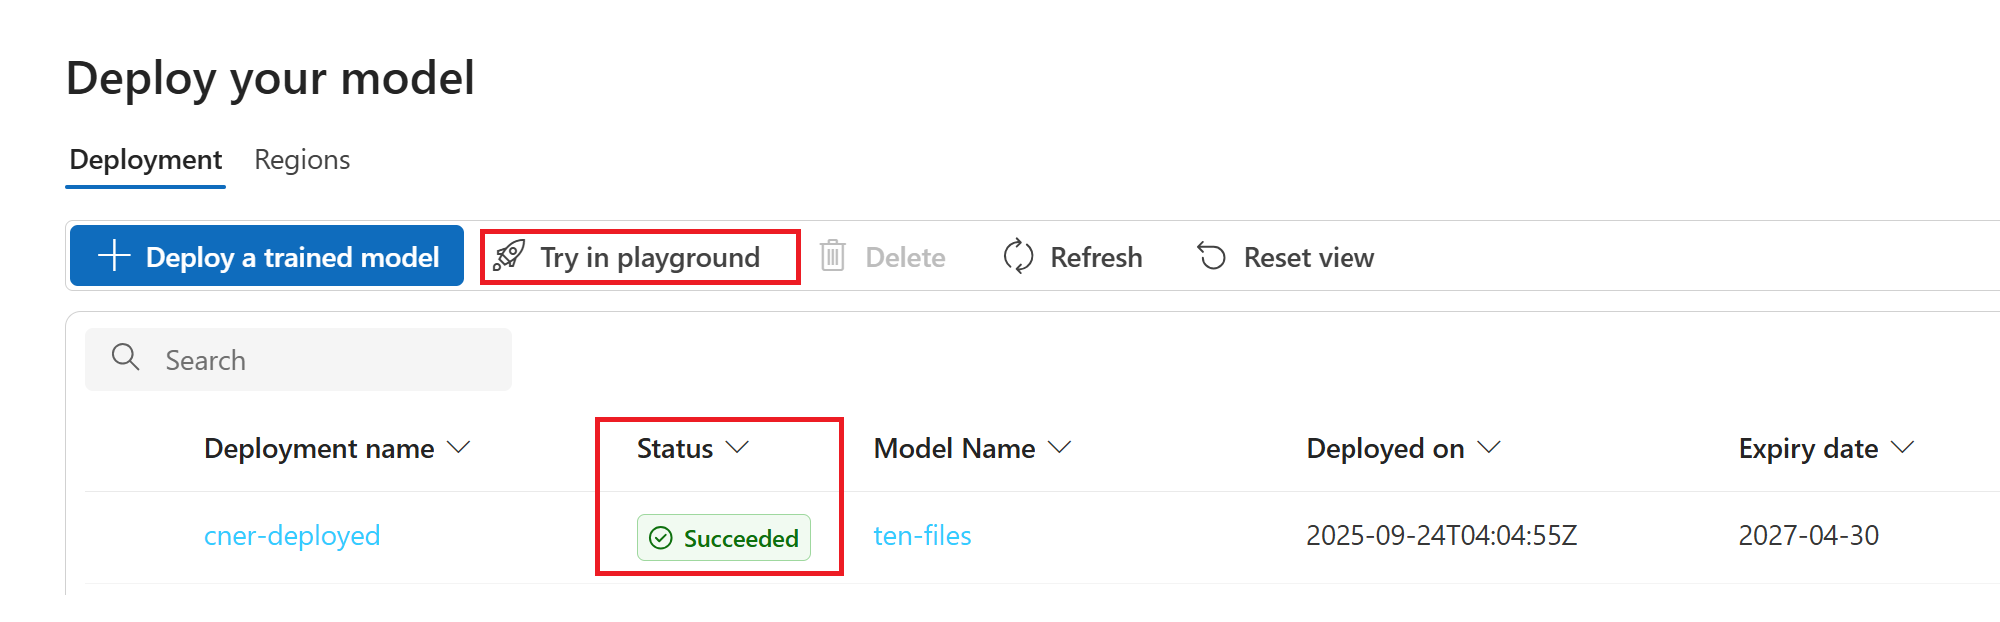Viewport: 2000px width, 622px height.
Task: Expand the Status column filter chevron
Action: tap(739, 448)
